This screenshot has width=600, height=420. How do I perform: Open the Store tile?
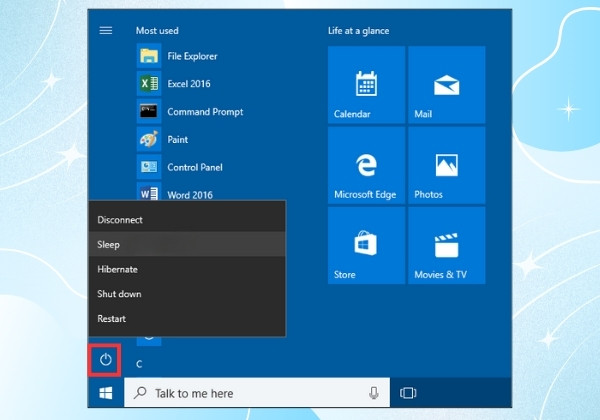[x=366, y=246]
